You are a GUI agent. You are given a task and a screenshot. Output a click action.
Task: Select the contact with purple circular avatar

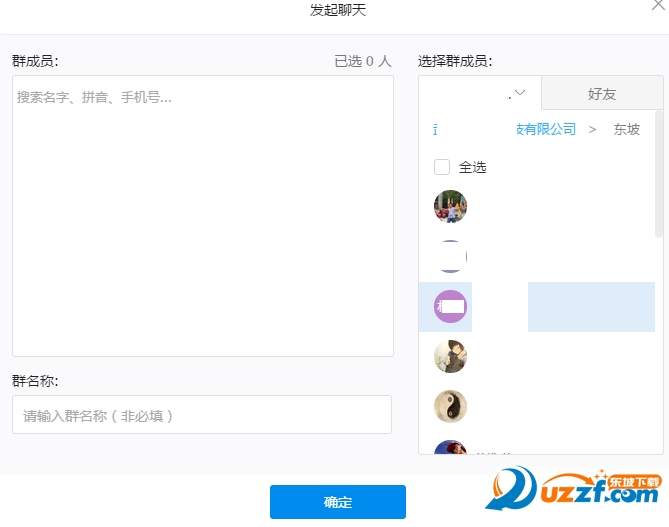tap(450, 306)
